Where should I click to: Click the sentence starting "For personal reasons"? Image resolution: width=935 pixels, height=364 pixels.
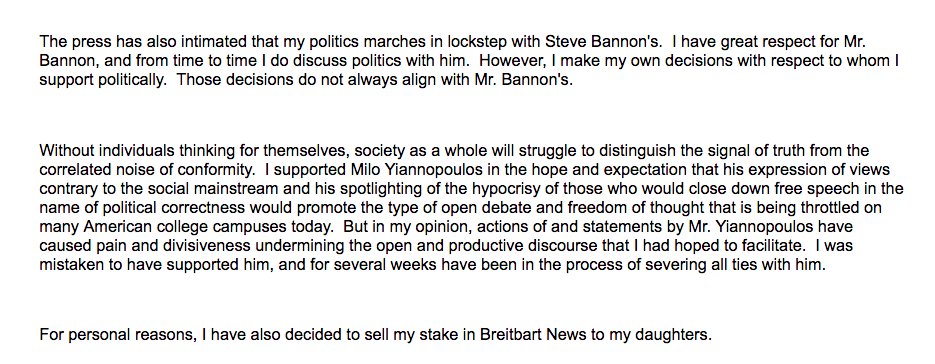click(x=376, y=335)
